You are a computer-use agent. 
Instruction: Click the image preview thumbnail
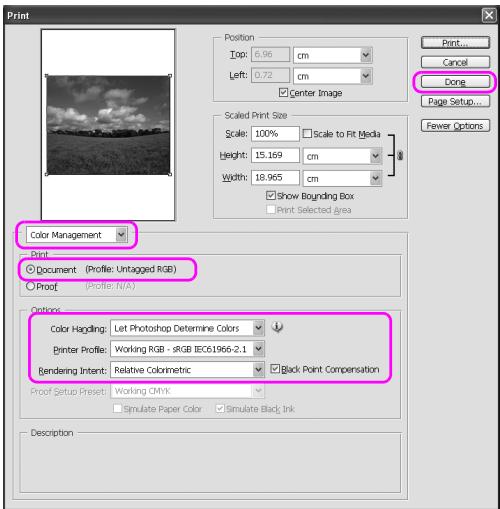click(x=108, y=125)
